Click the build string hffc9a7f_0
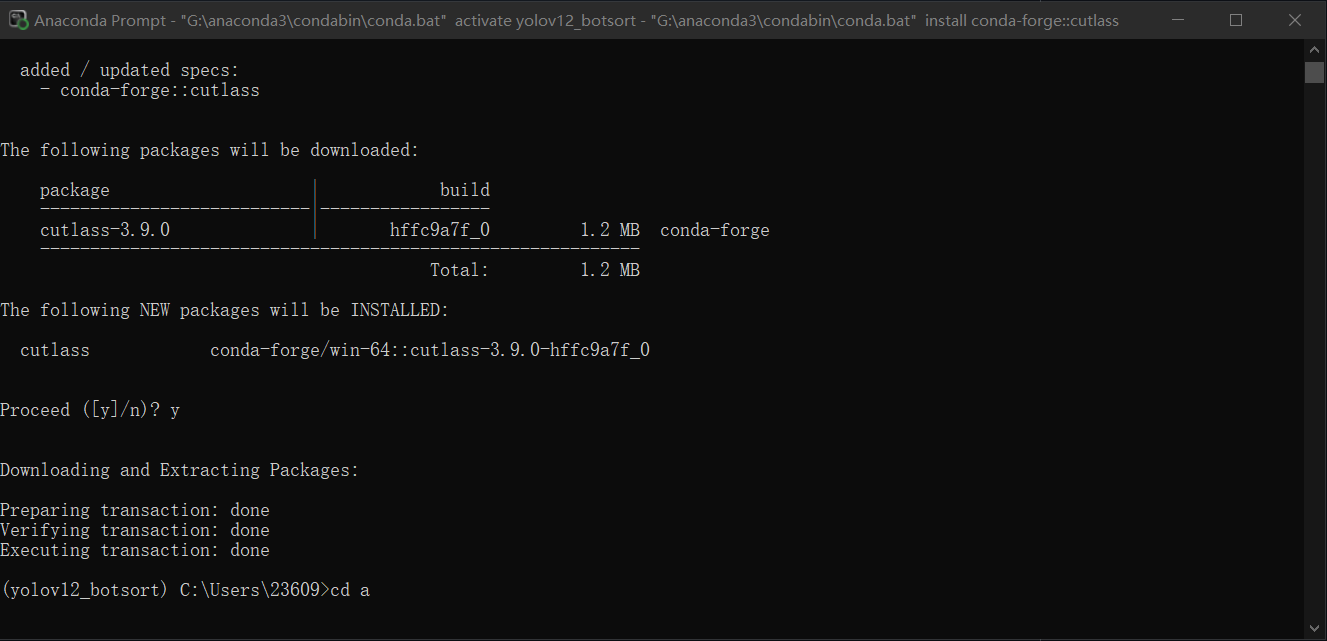The width and height of the screenshot is (1327, 641). [x=439, y=229]
